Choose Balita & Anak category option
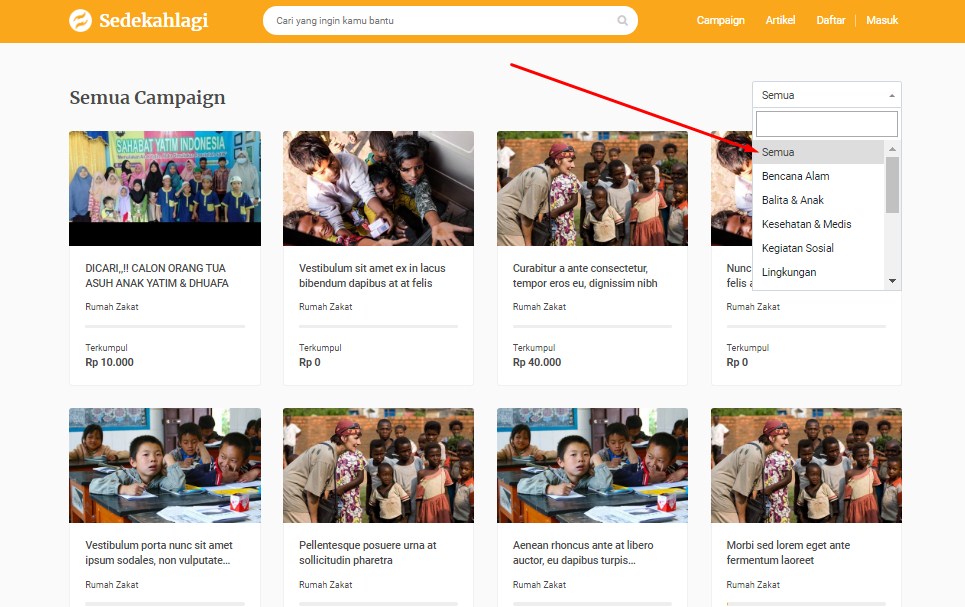965x607 pixels. coord(819,200)
